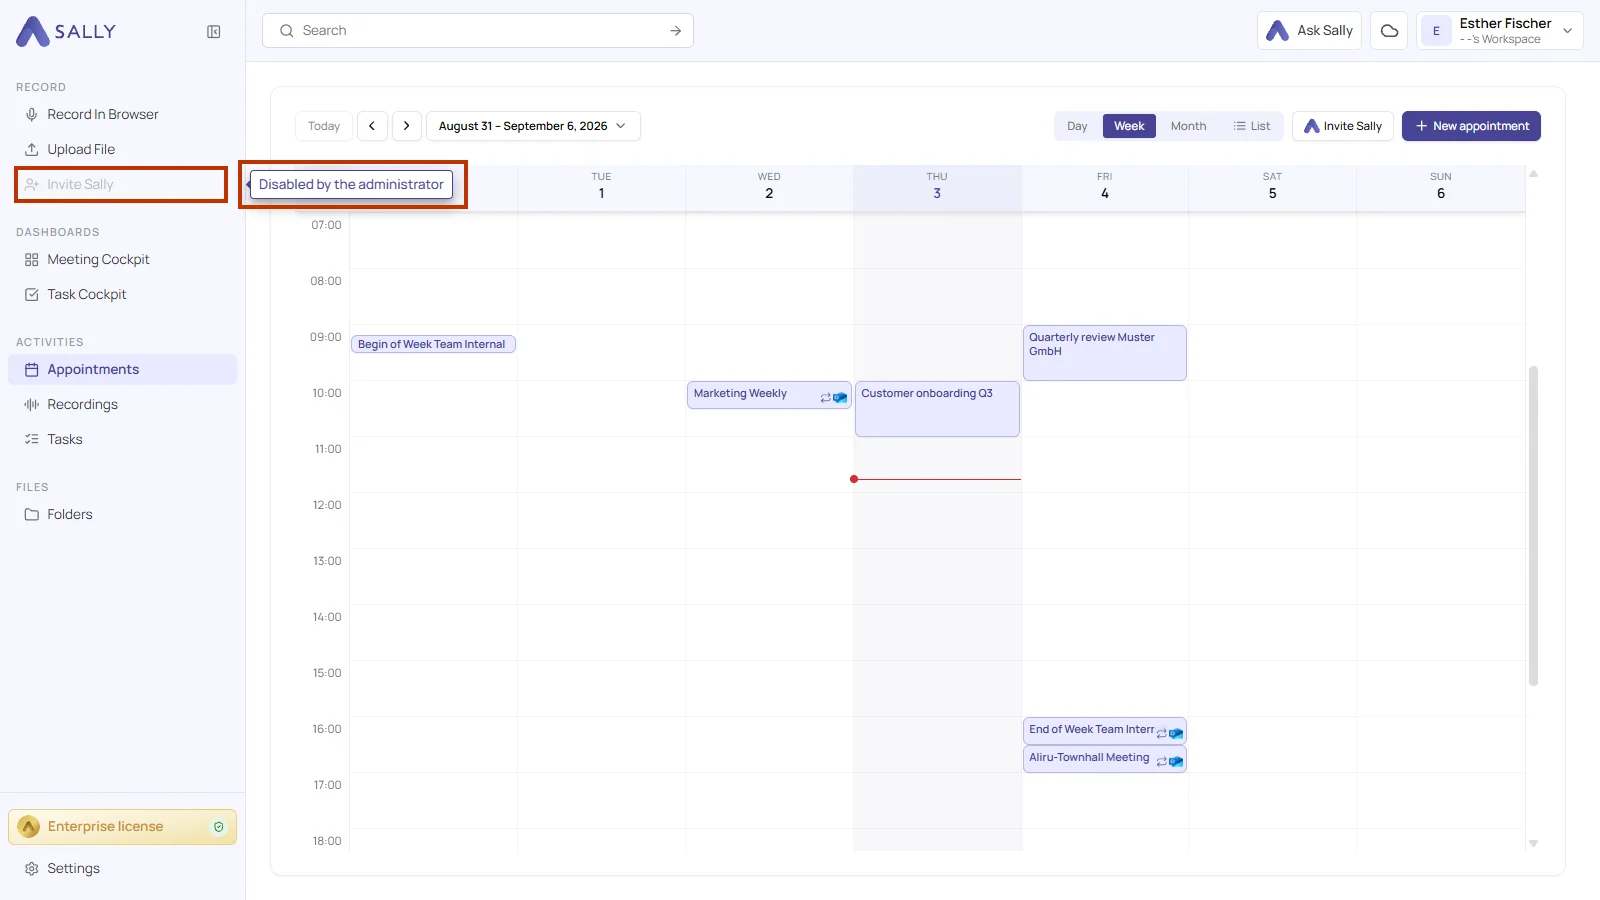Go to the next week arrow

click(x=406, y=126)
